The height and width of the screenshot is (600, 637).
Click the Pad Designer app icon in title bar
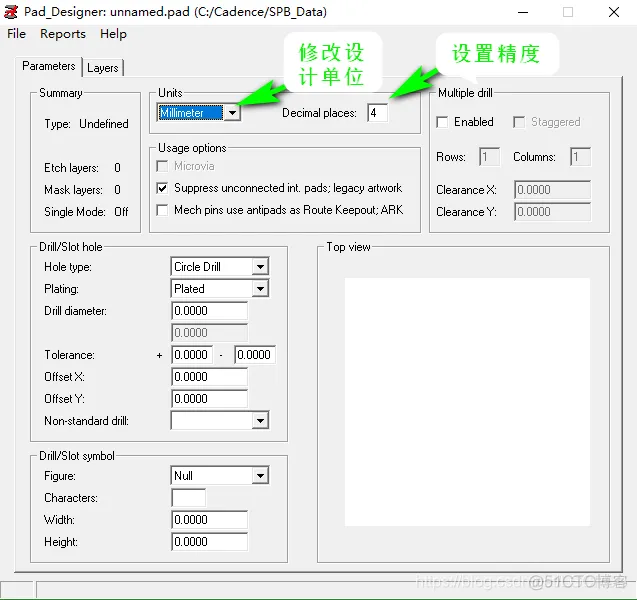tap(11, 12)
